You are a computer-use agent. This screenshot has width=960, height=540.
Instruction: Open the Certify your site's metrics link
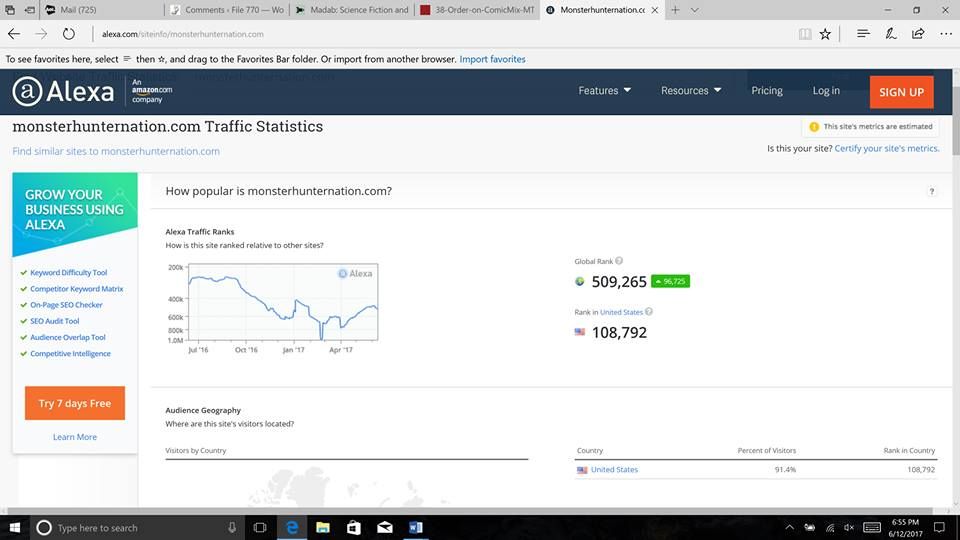tap(886, 149)
